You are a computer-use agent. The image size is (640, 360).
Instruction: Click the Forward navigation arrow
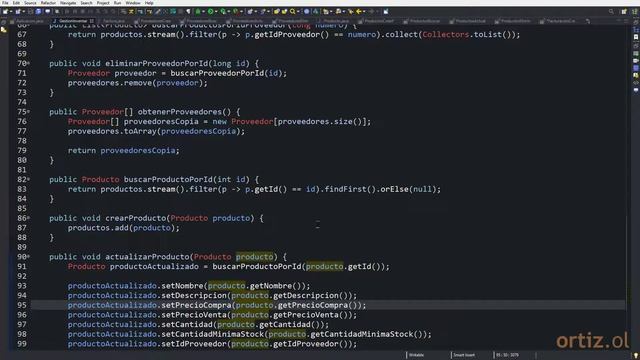tap(371, 11)
